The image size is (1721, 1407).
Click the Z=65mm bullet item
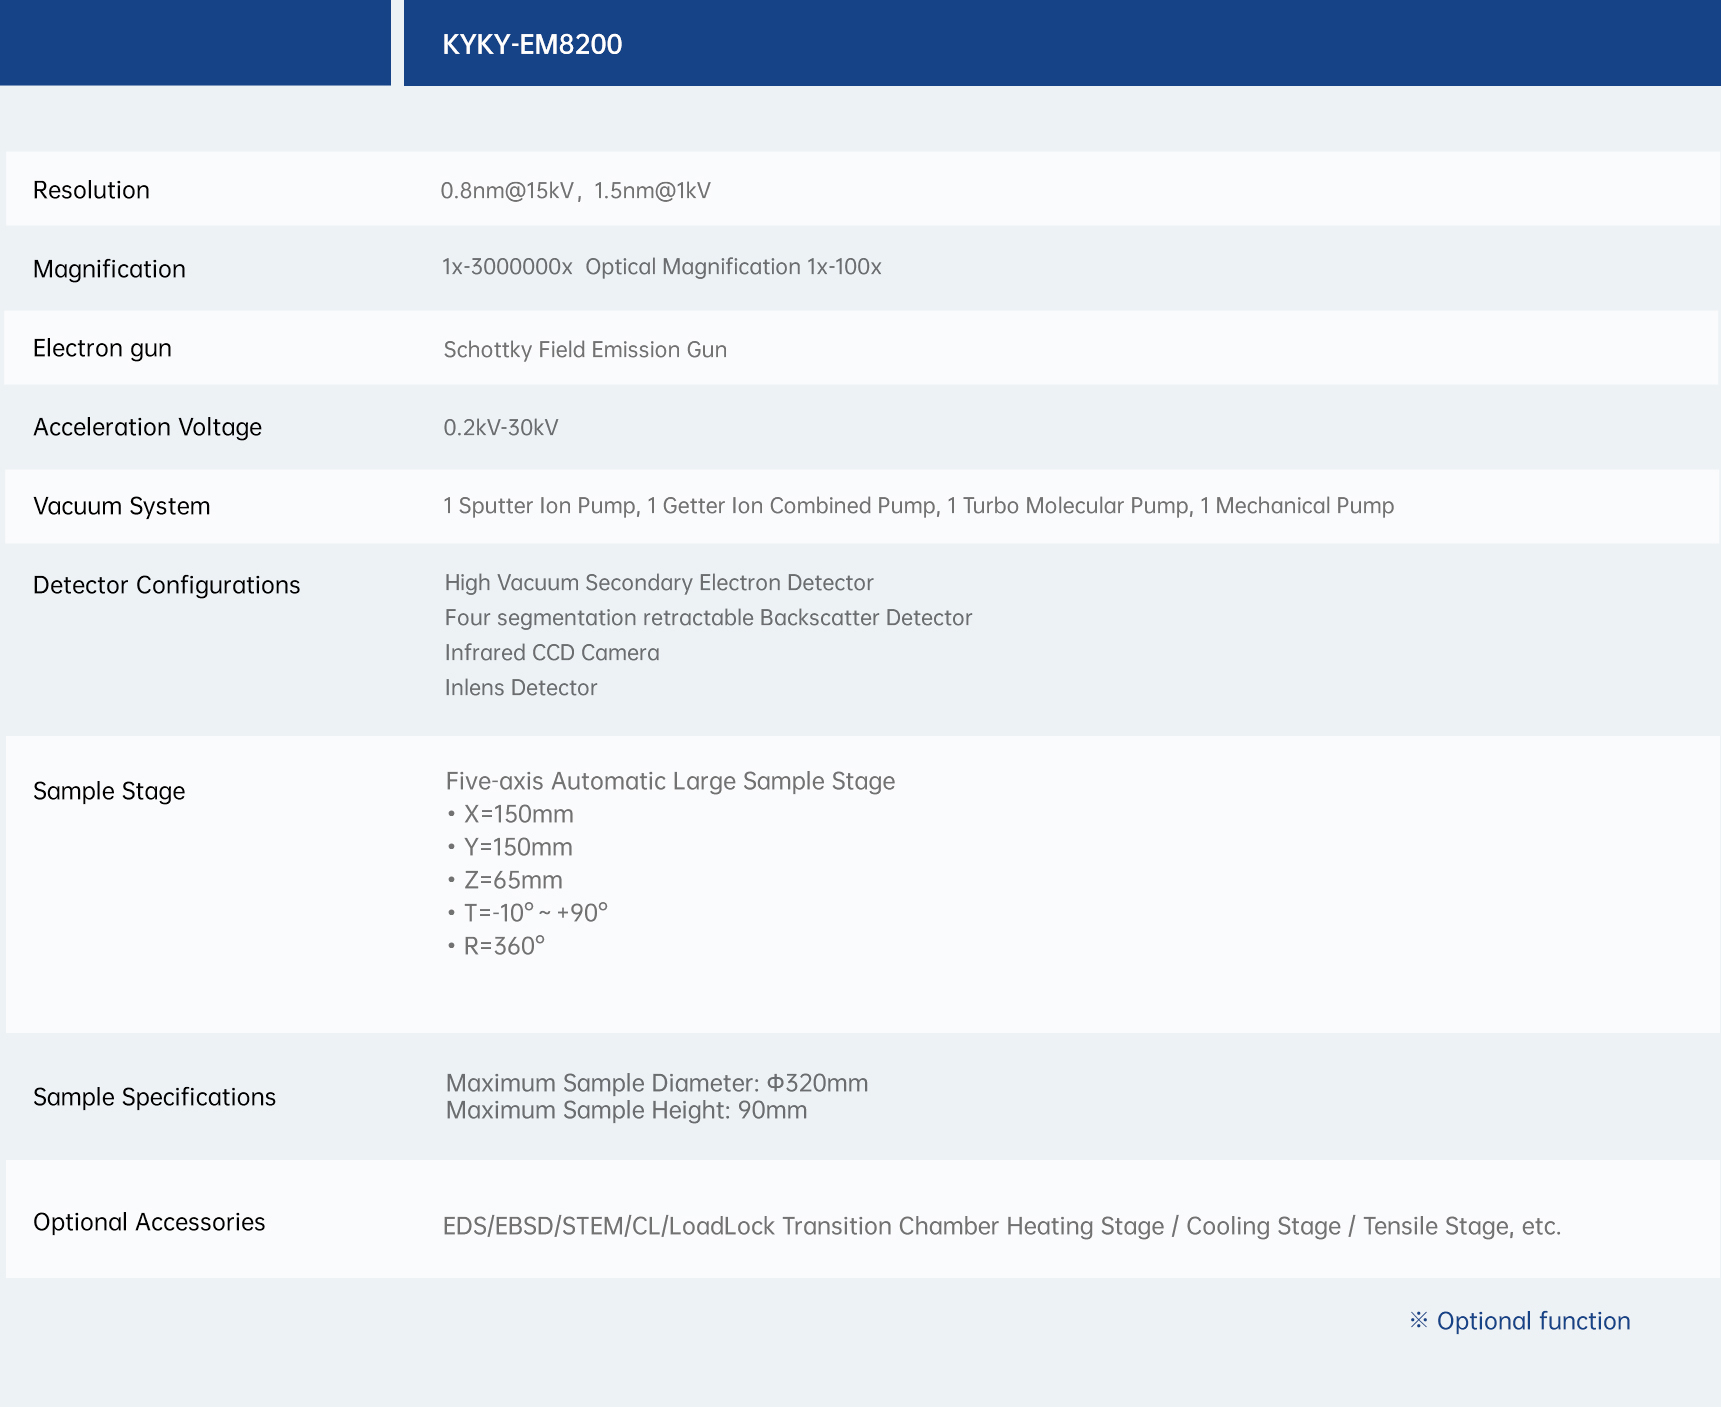coord(505,880)
